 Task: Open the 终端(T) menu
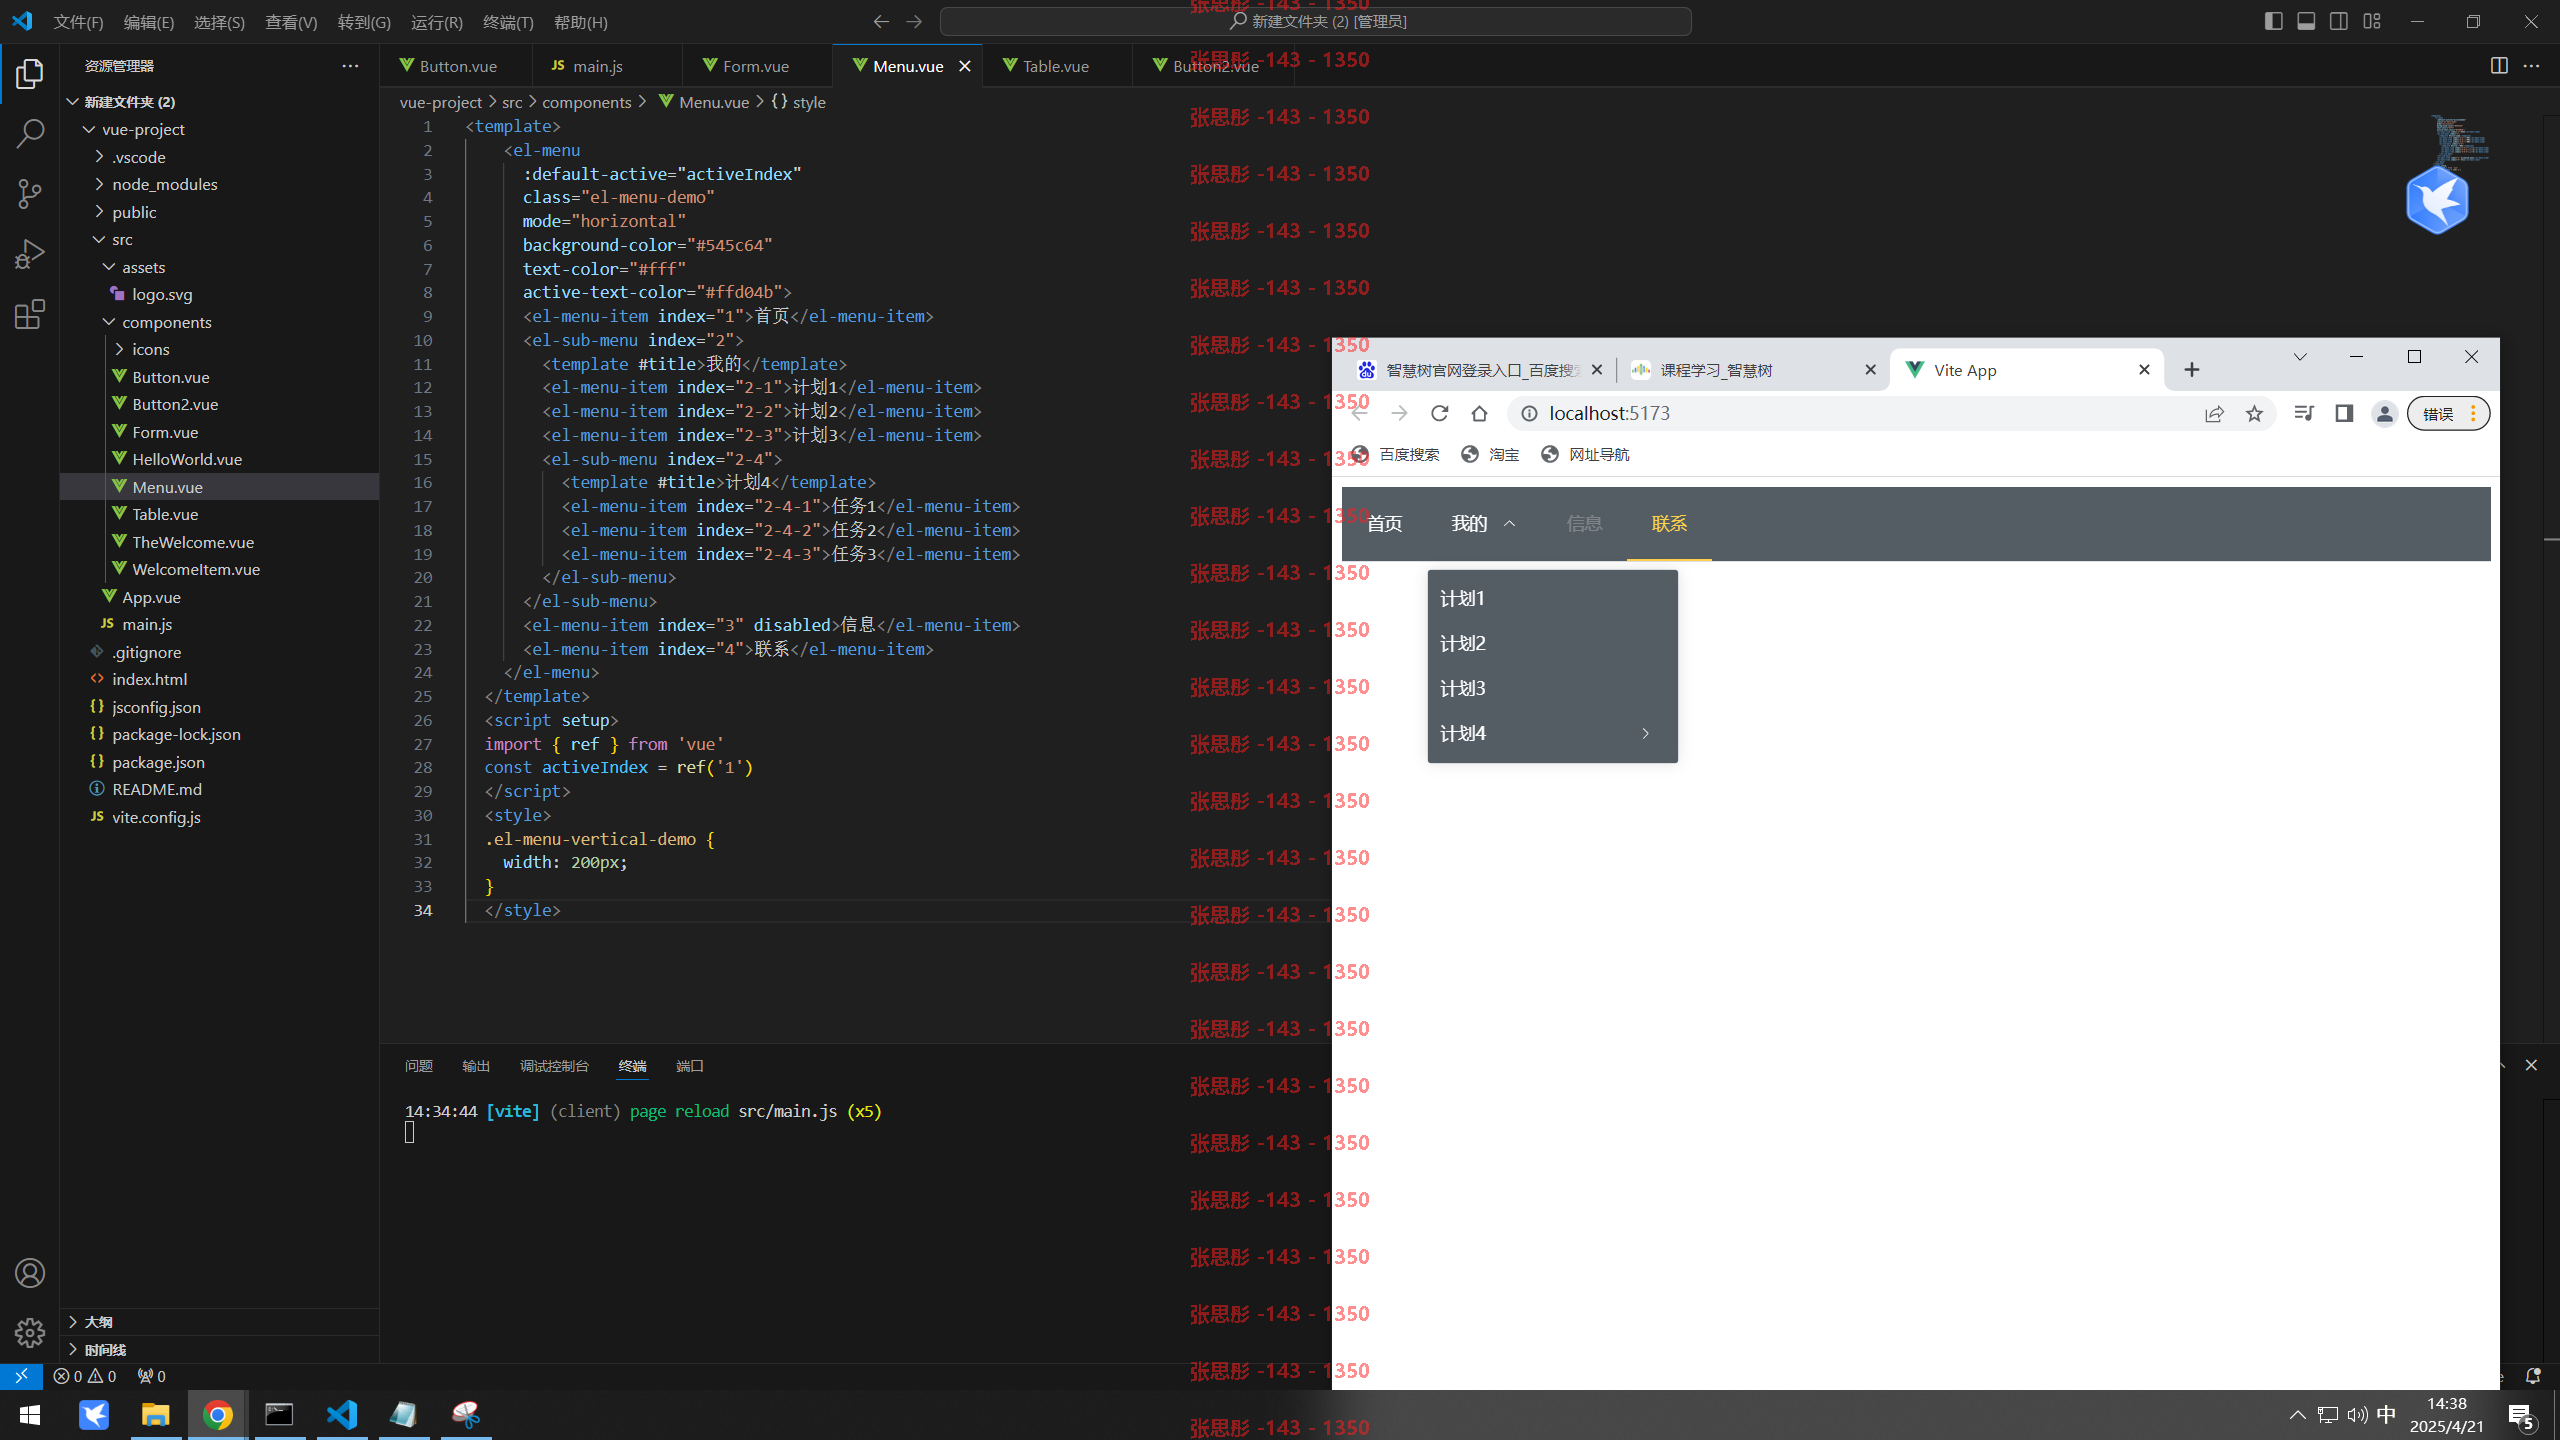click(508, 22)
